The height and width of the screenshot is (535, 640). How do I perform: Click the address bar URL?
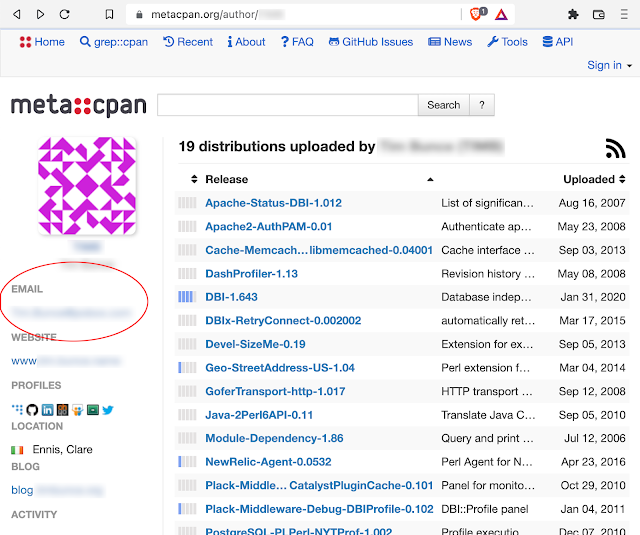(x=218, y=15)
